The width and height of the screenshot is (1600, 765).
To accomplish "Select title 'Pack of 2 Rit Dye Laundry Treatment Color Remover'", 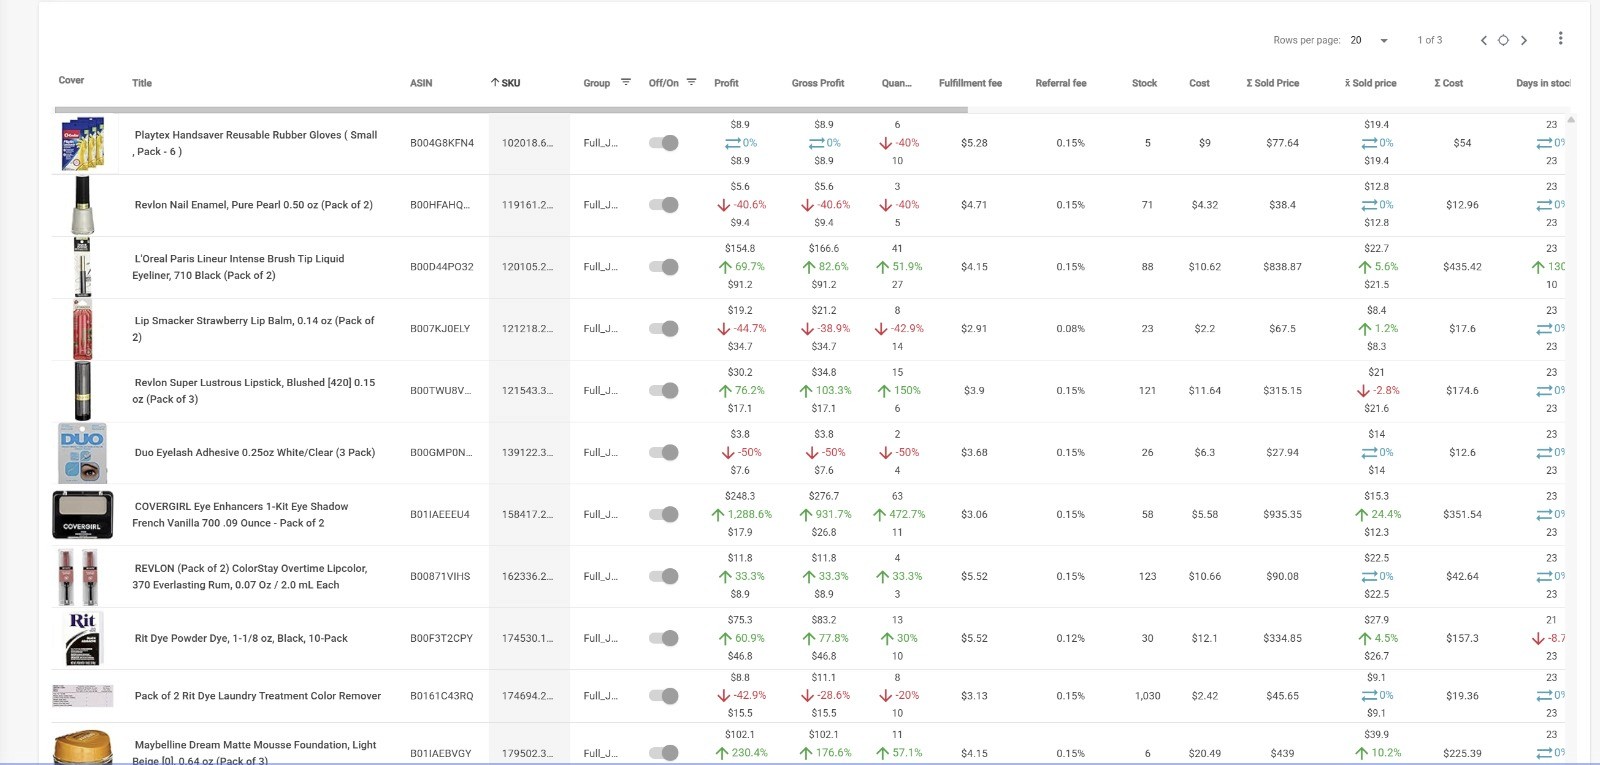I will pyautogui.click(x=258, y=696).
